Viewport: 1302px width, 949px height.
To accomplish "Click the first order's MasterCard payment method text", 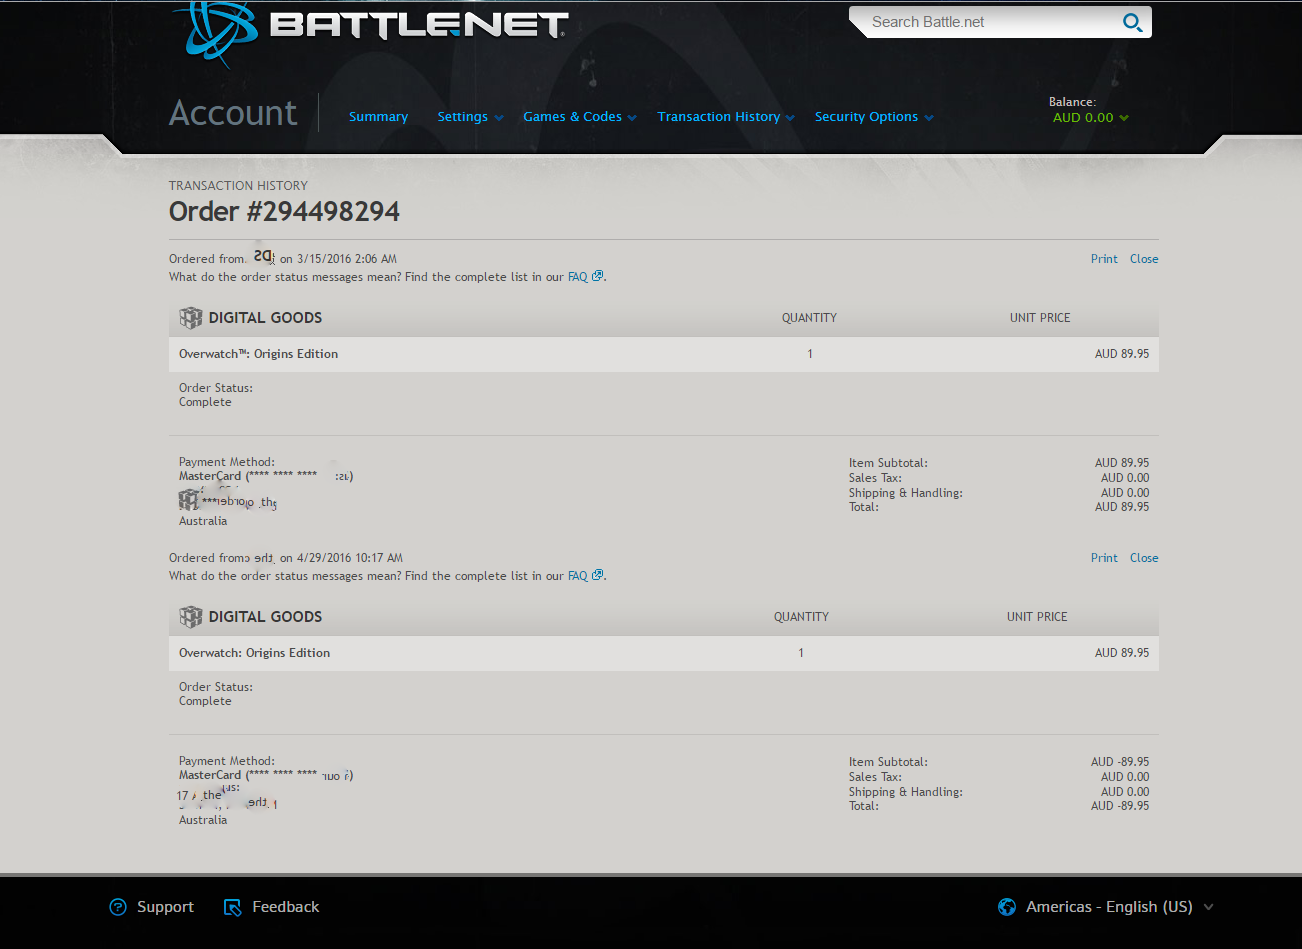I will click(x=266, y=476).
